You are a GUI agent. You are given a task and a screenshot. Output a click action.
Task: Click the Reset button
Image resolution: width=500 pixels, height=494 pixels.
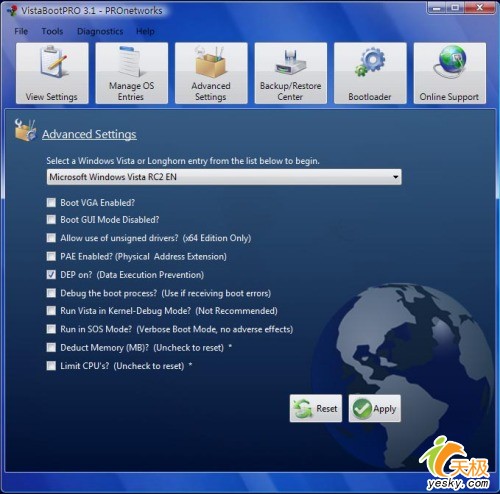(316, 408)
